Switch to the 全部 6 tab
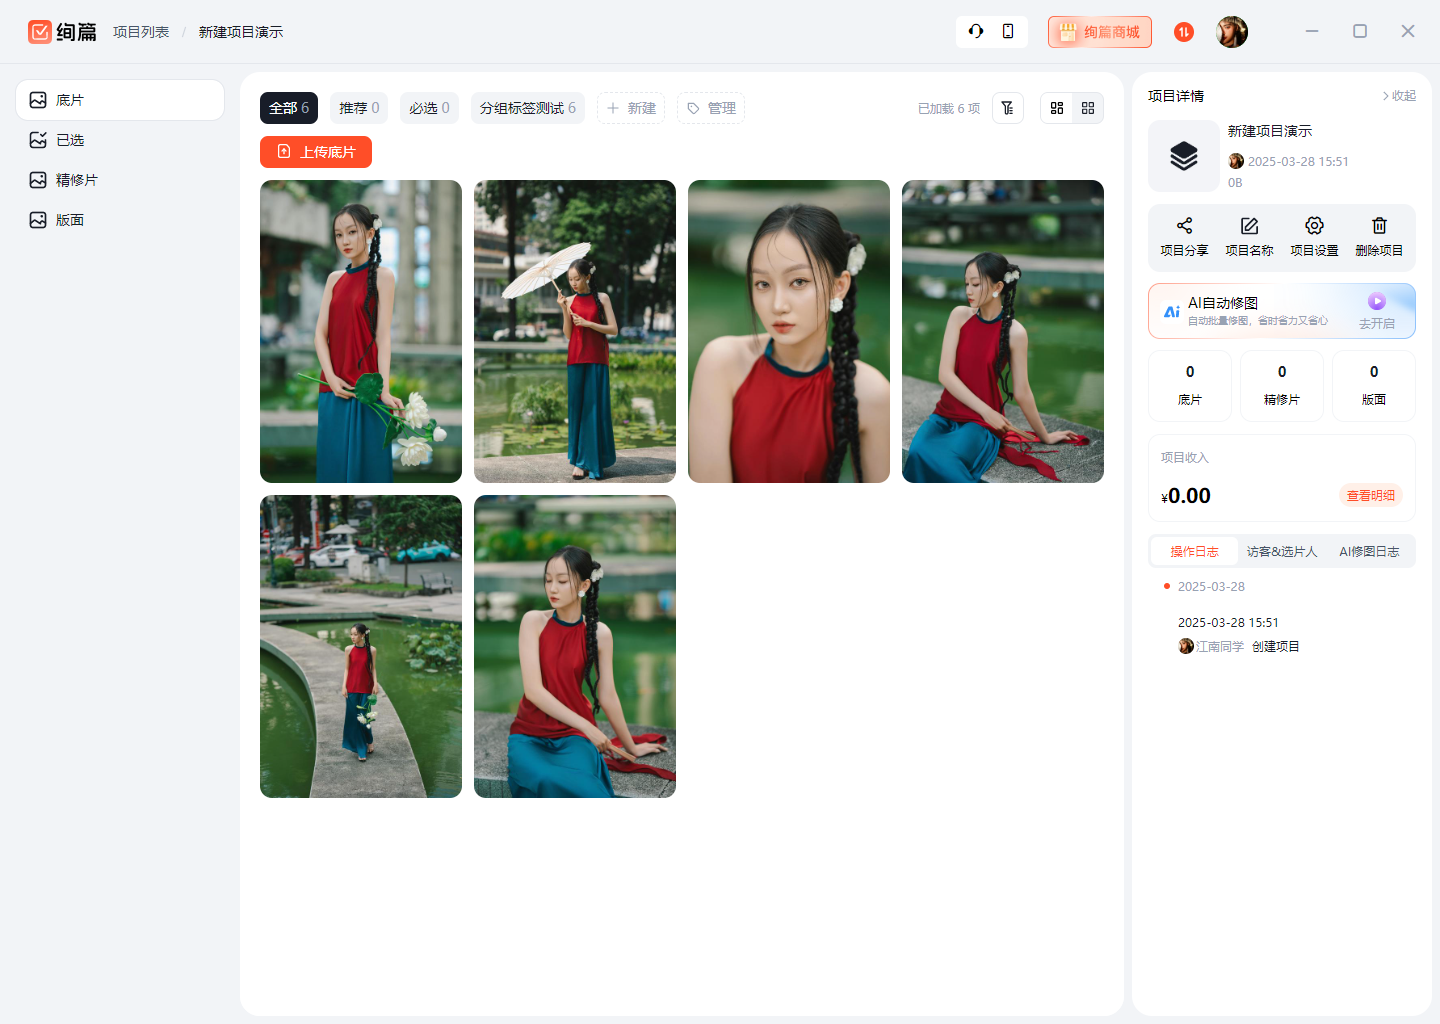Viewport: 1440px width, 1024px height. pos(289,108)
